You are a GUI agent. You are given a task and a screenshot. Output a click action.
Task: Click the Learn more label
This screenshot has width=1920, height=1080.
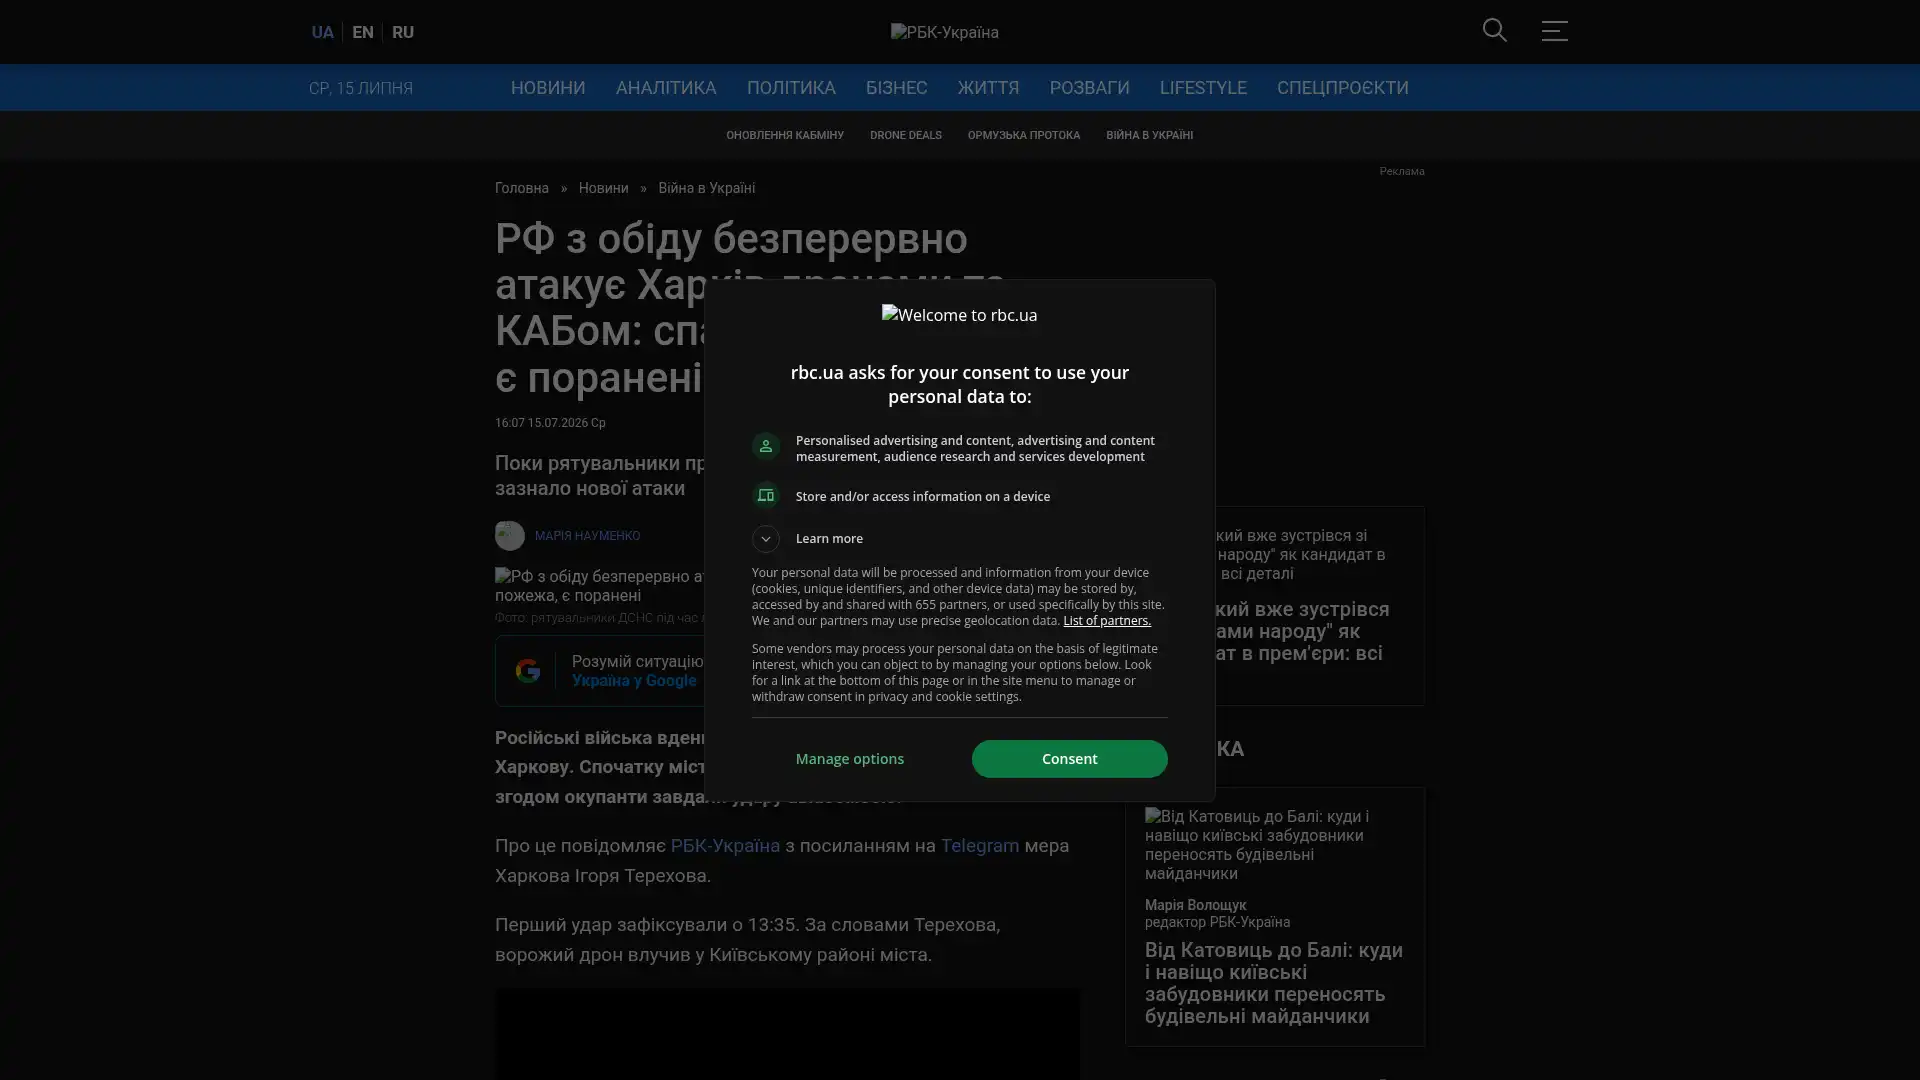829,539
